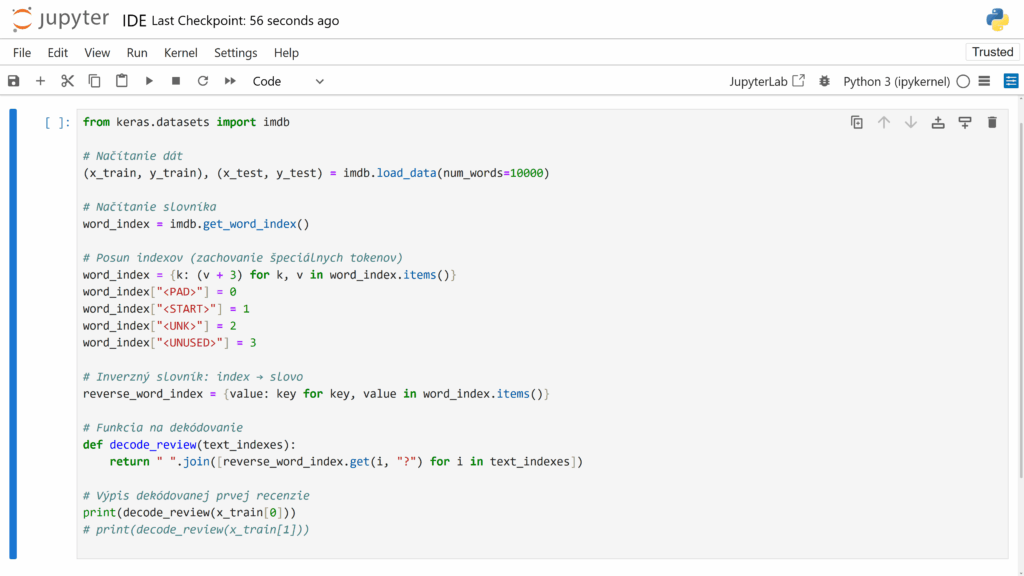Check the kernel status circle indicator
1024x576 pixels.
coord(963,82)
